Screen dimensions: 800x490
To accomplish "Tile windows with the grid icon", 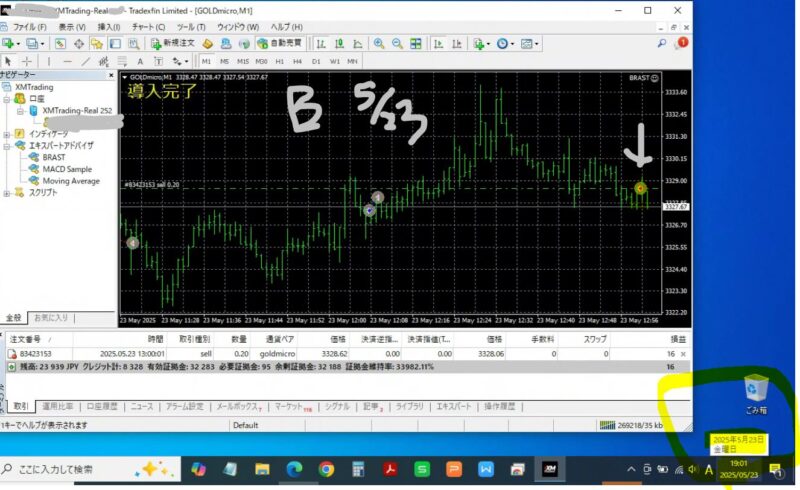I will [416, 44].
